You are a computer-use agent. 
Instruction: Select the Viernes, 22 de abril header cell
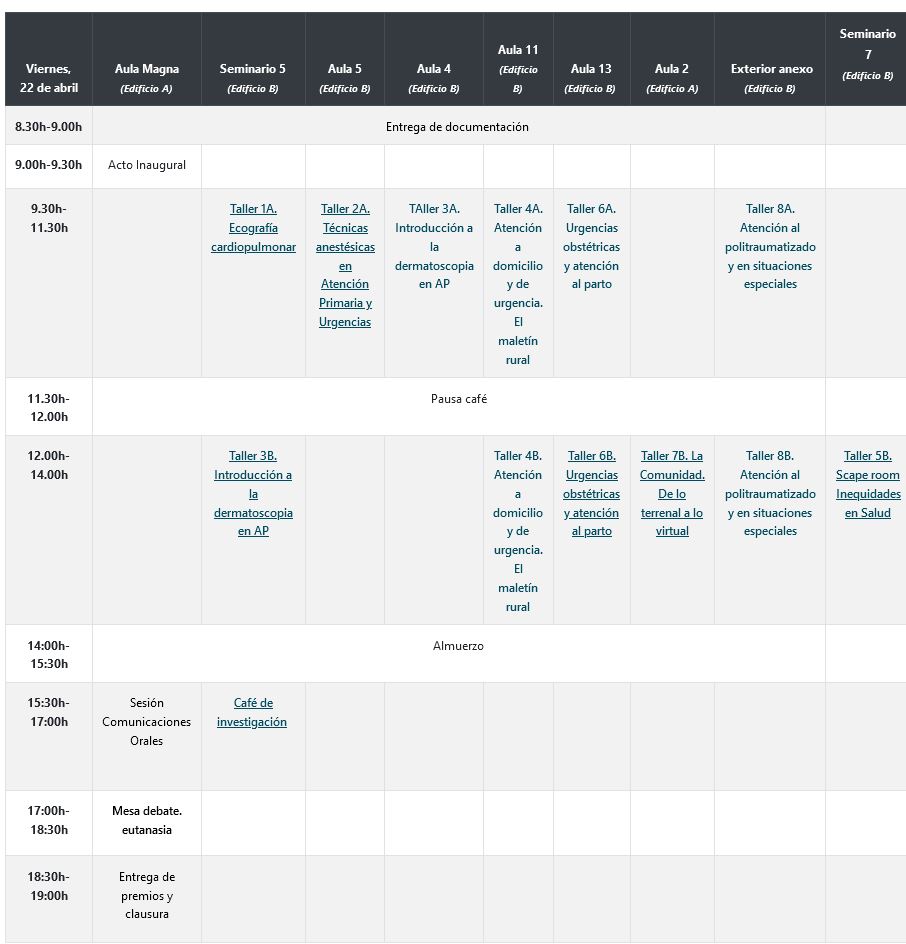click(x=49, y=78)
